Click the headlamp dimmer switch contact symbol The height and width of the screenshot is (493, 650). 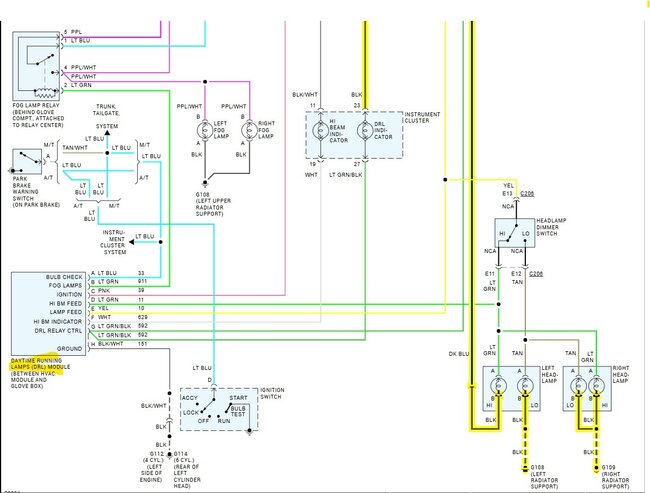click(514, 233)
